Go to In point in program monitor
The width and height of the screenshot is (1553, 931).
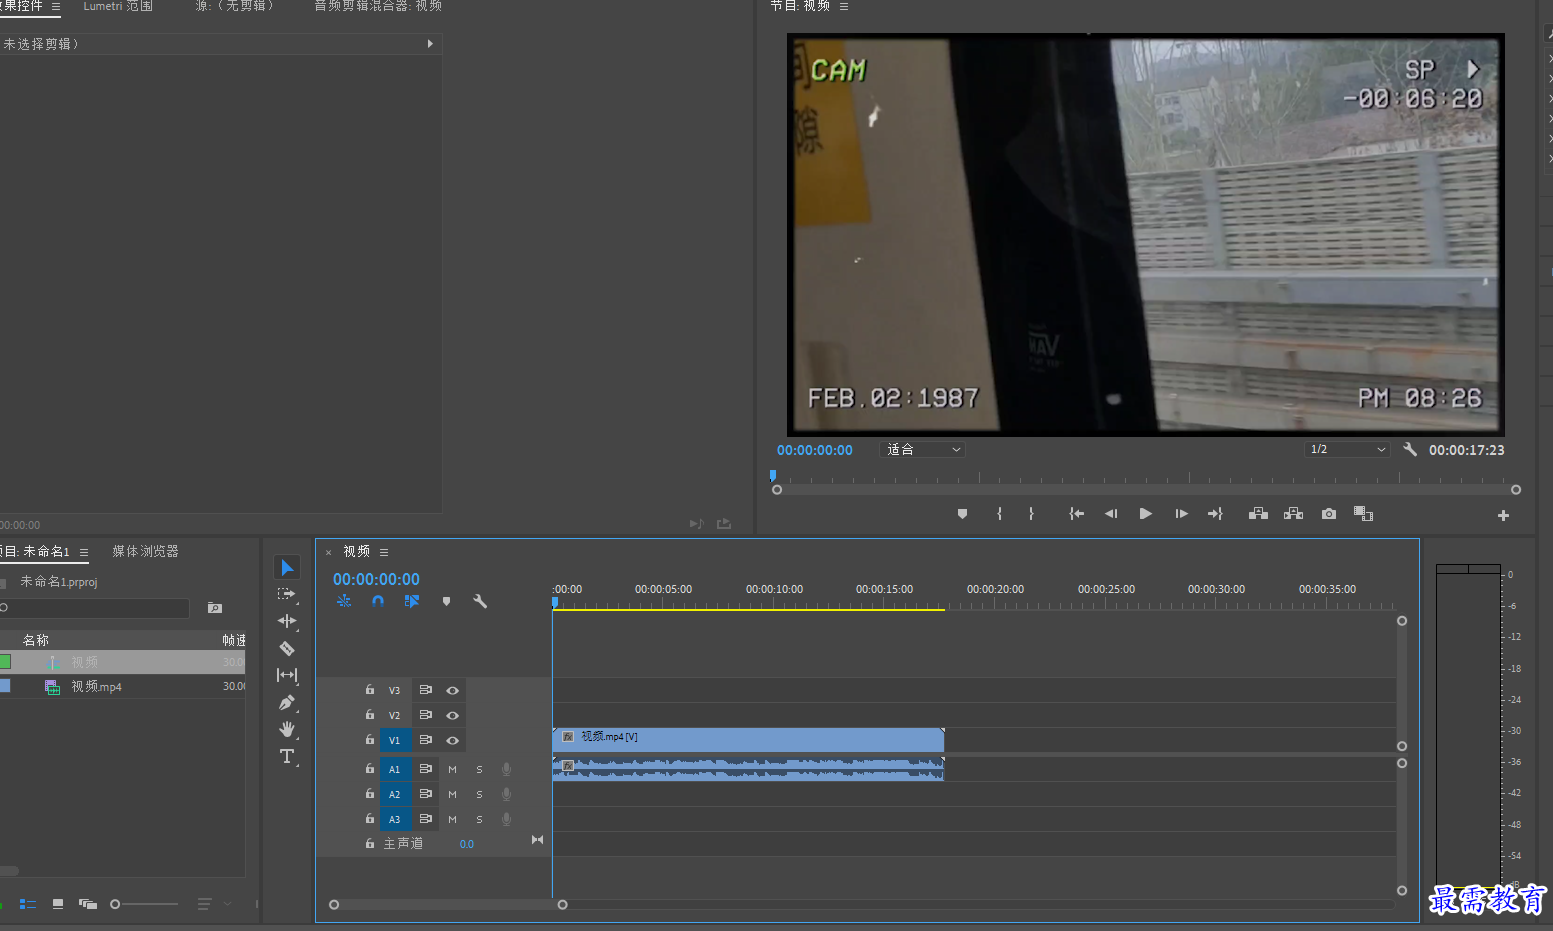coord(1076,514)
